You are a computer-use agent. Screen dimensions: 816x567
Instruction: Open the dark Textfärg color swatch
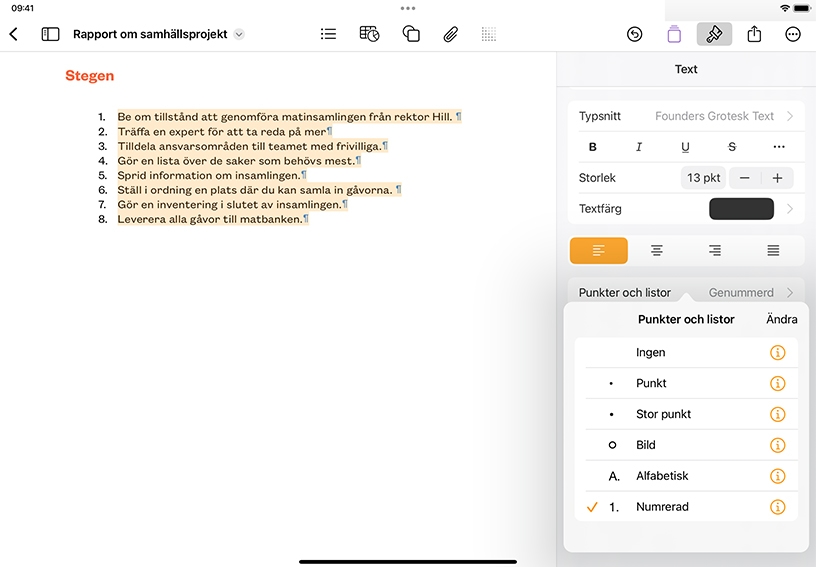tap(741, 209)
